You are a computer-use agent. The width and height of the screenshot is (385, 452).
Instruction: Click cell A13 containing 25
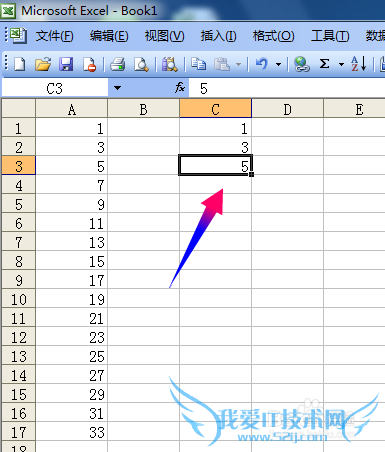(x=72, y=356)
